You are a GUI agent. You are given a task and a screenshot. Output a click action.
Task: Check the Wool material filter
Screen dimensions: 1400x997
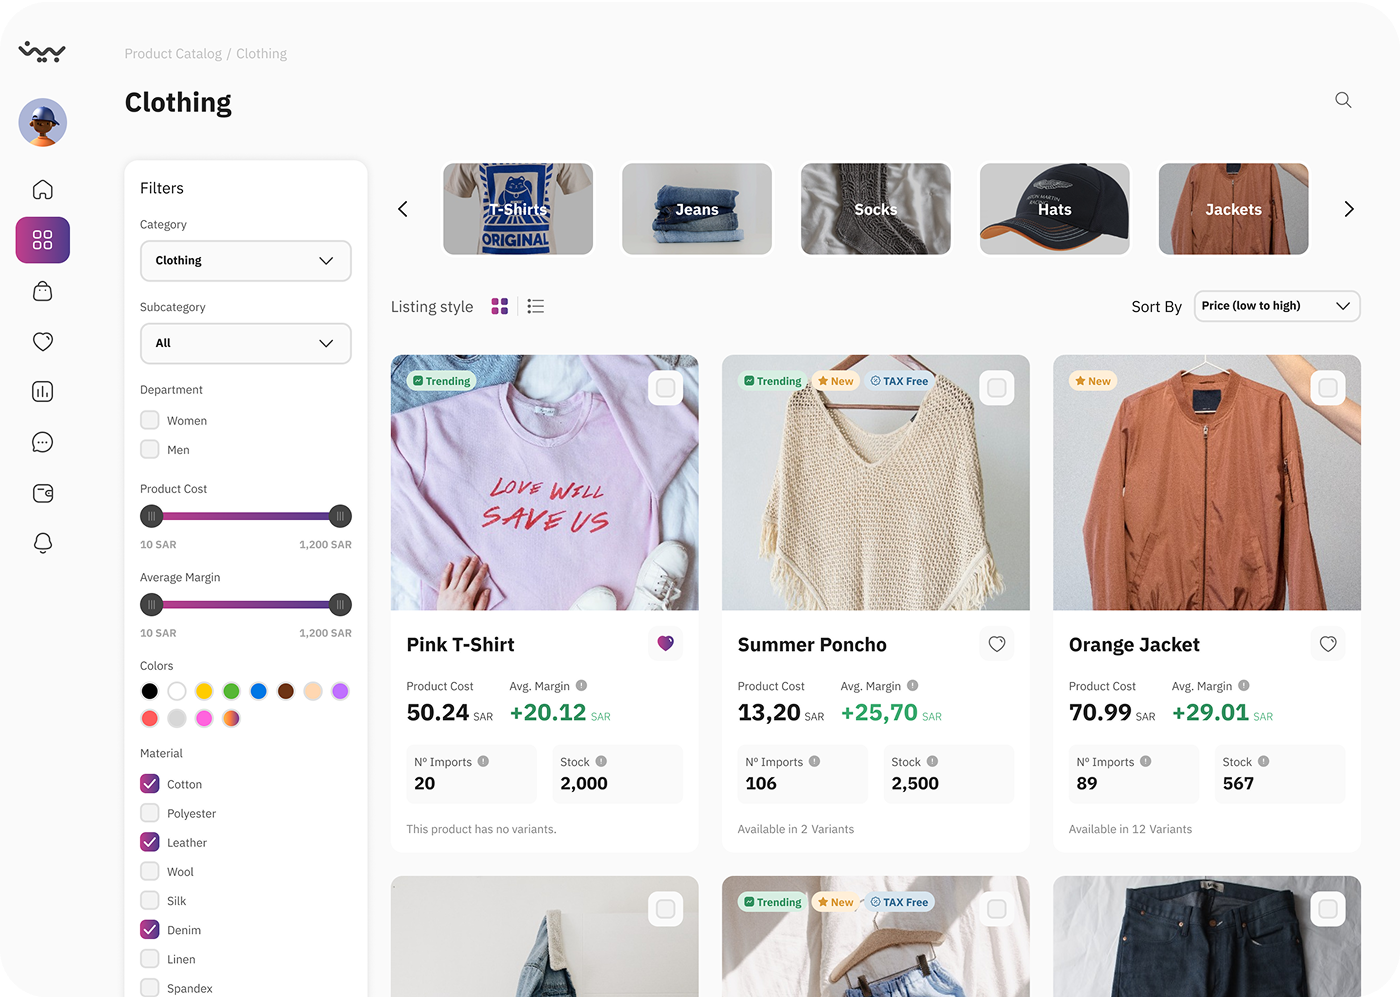(150, 871)
